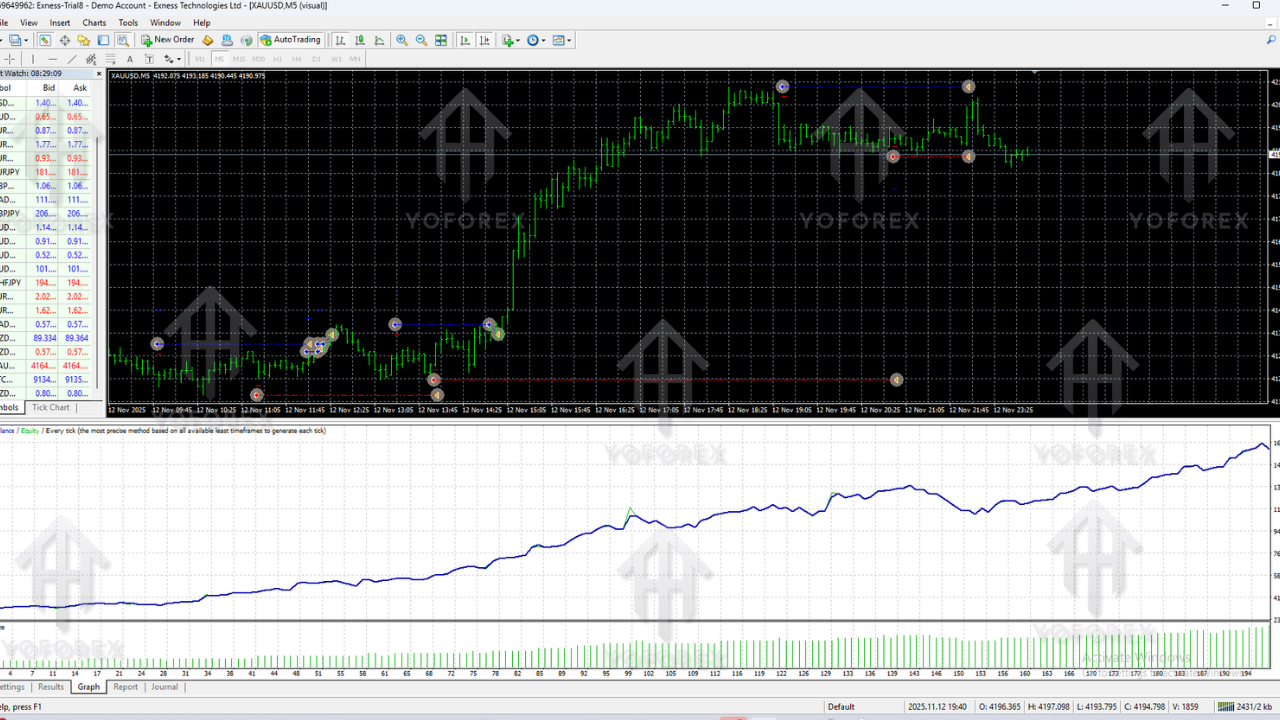Select the trendline drawing tool
The height and width of the screenshot is (720, 1280).
(x=71, y=58)
